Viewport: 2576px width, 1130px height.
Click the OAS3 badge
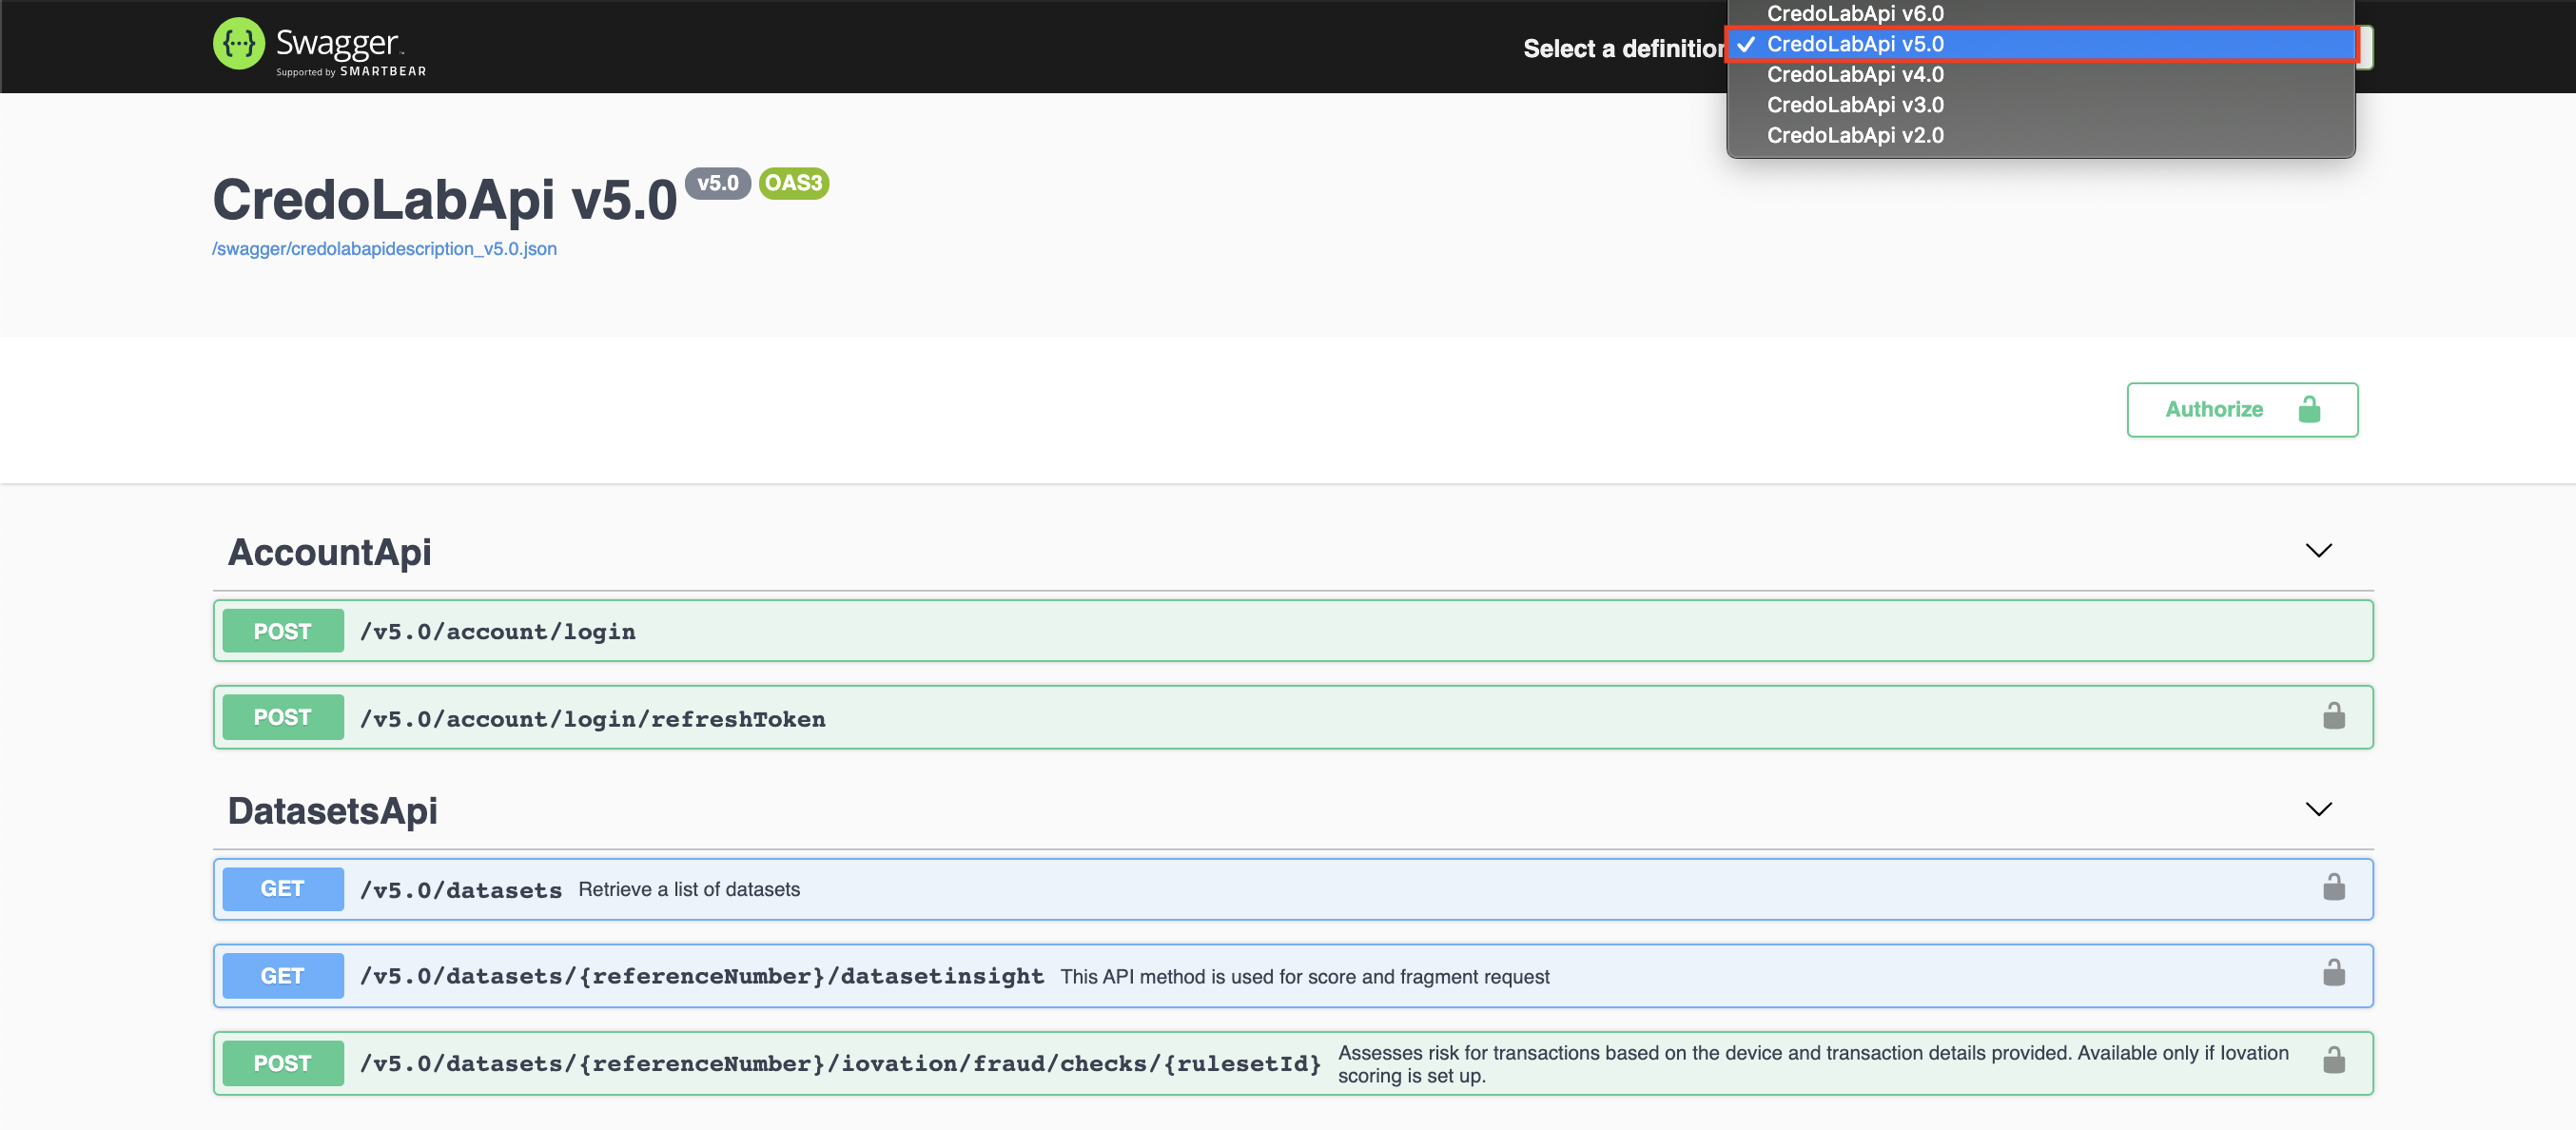[x=794, y=183]
